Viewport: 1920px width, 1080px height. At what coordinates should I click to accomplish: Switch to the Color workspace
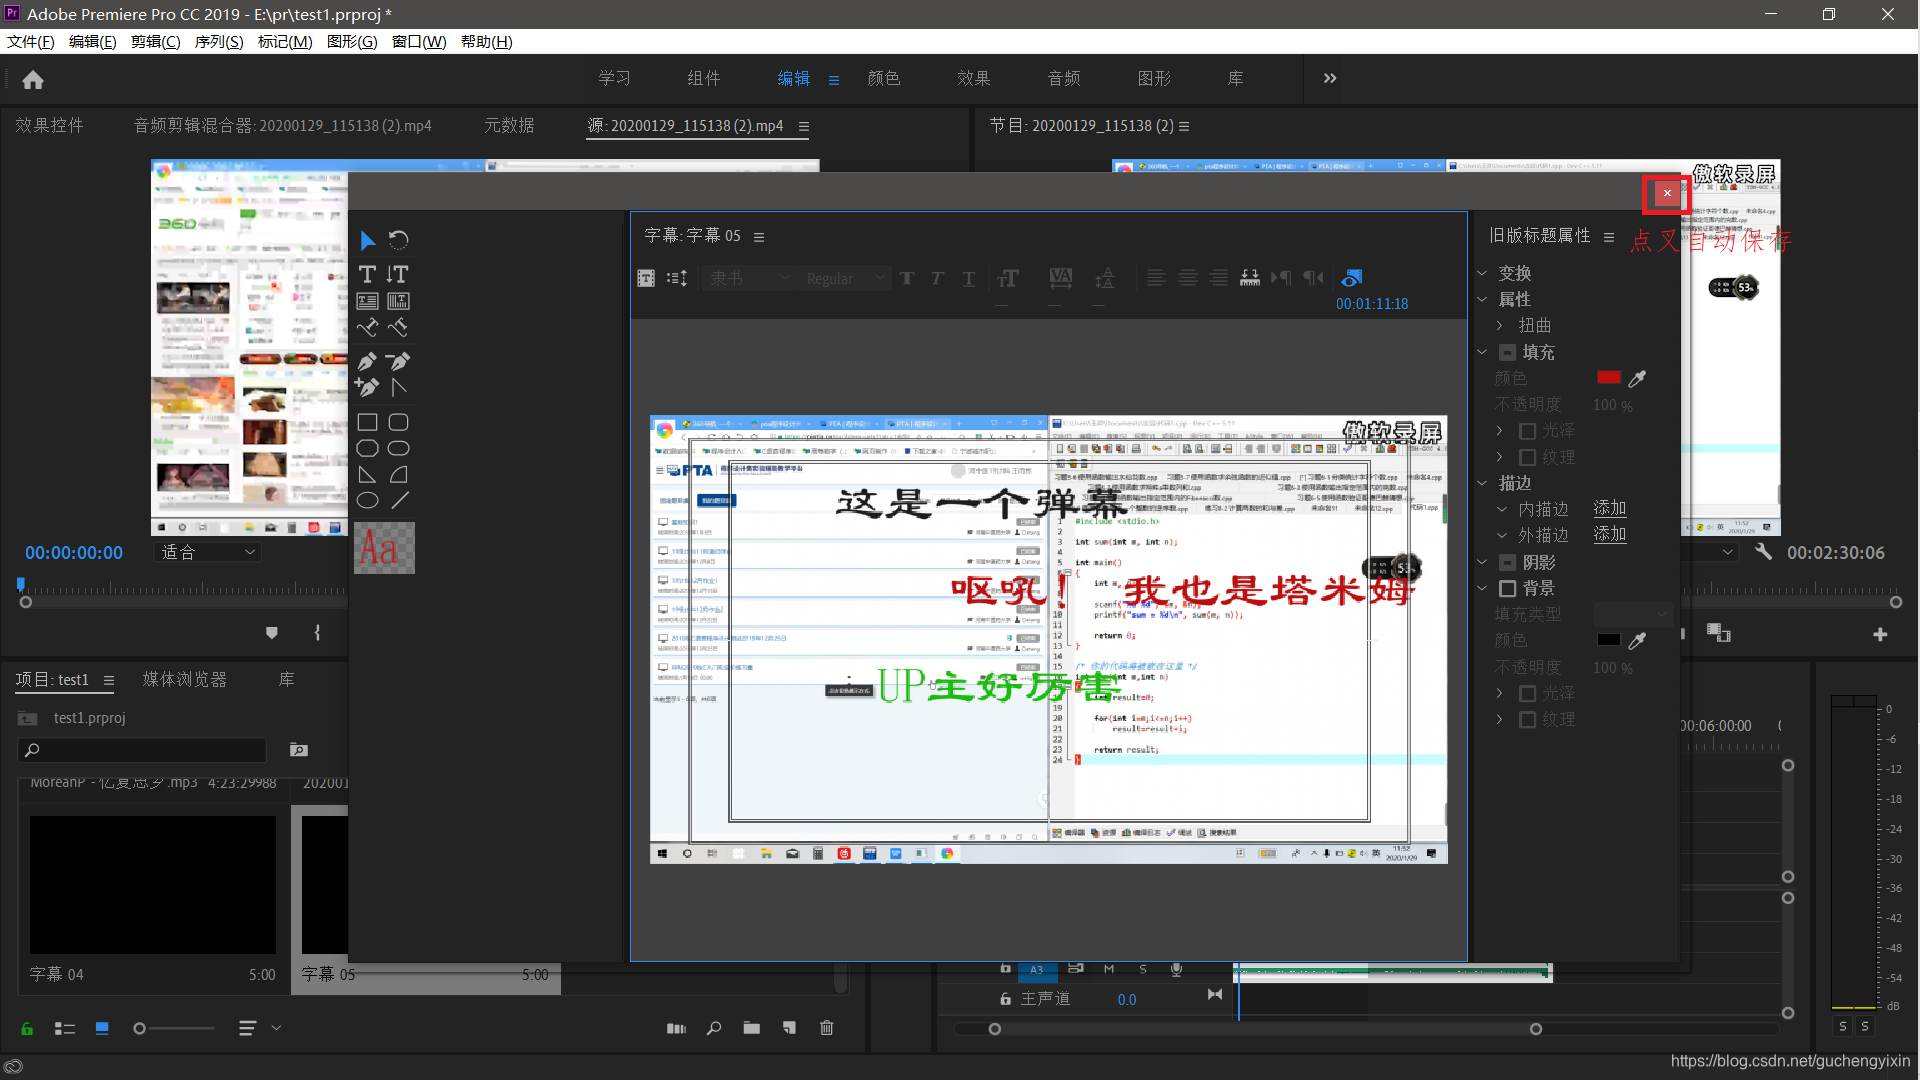(884, 78)
